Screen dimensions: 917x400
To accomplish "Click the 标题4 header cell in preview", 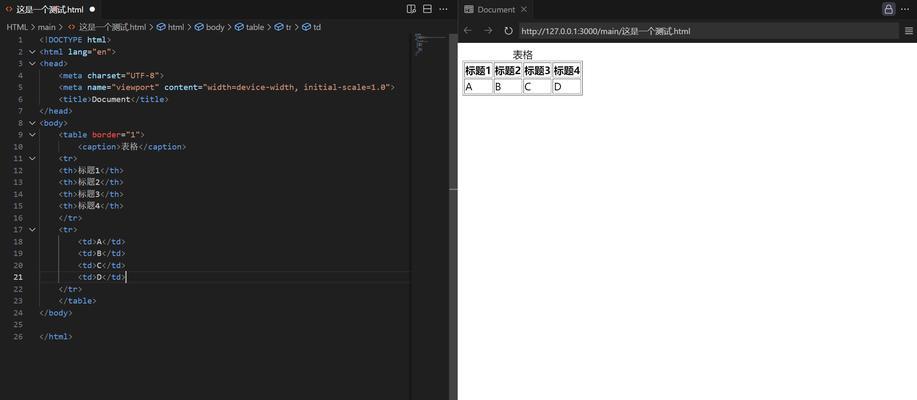I will pos(567,71).
